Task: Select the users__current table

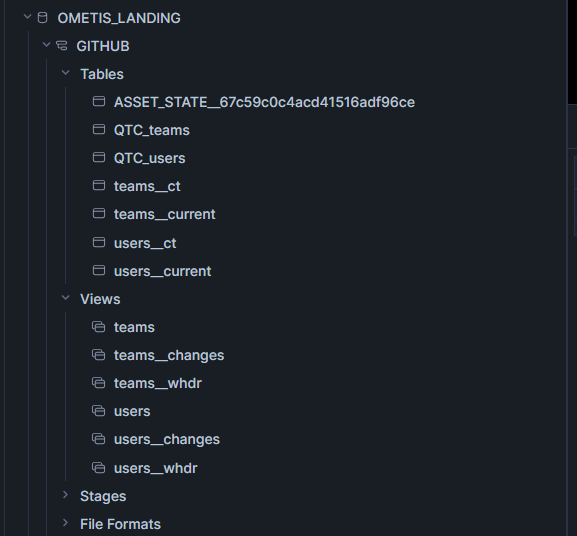Action: pyautogui.click(x=162, y=271)
